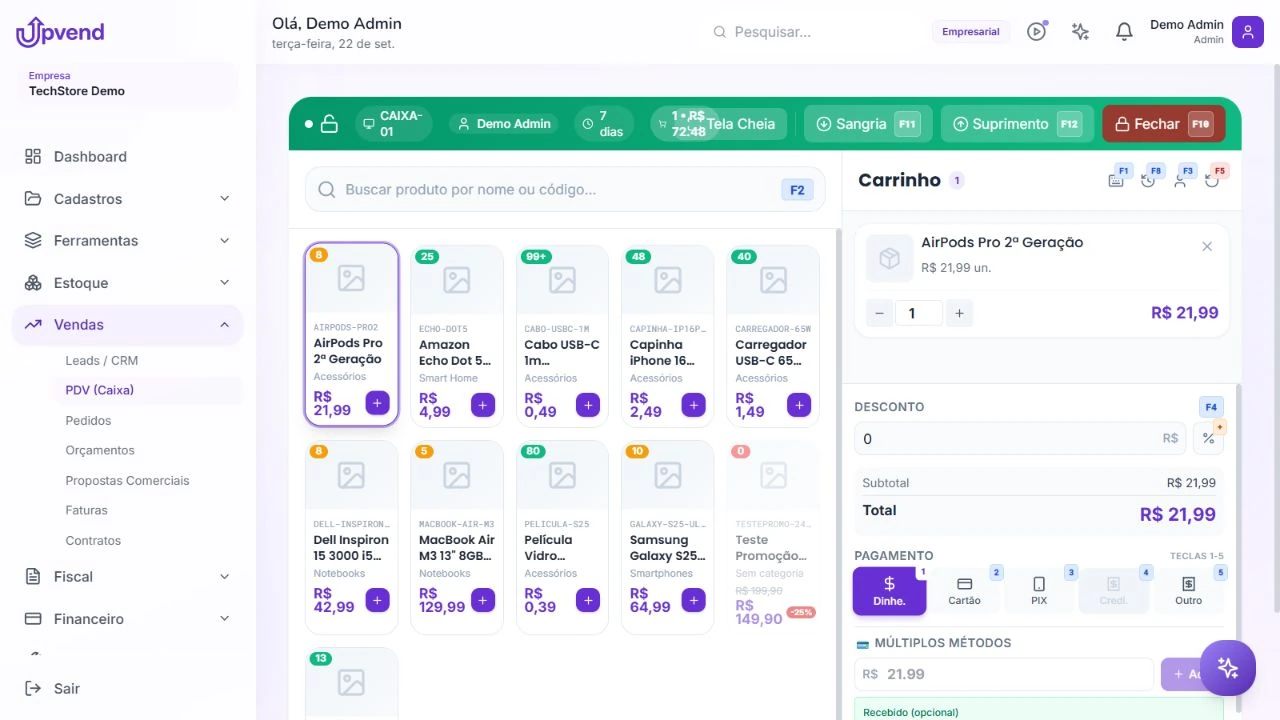
Task: Play the tutorial video icon in header
Action: [1037, 32]
